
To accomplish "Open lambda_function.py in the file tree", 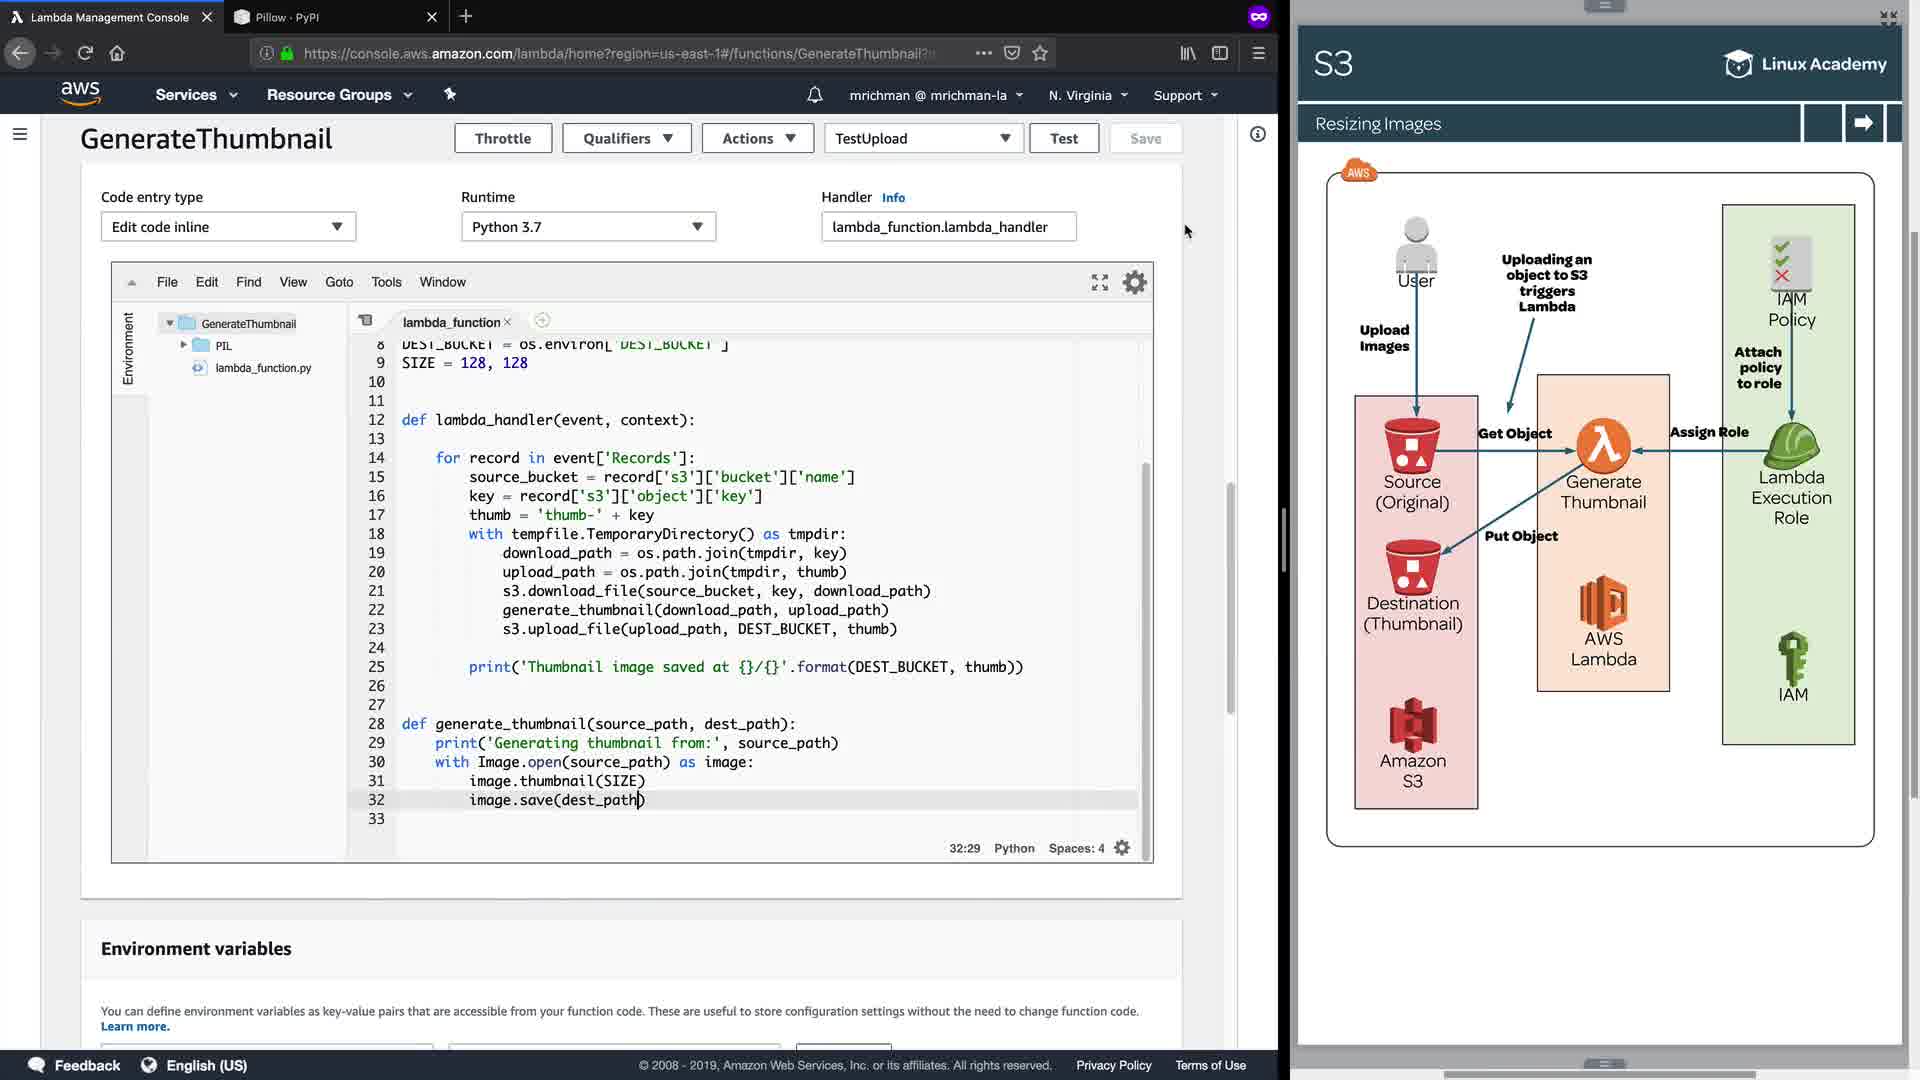I will (x=263, y=368).
